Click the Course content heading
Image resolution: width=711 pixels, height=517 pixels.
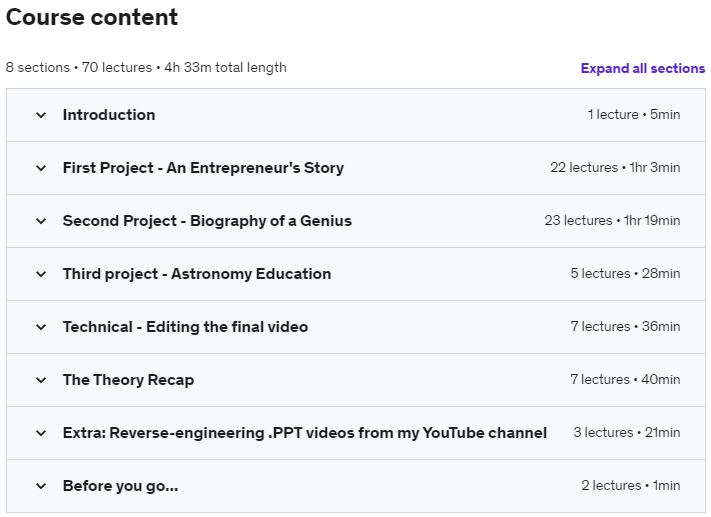tap(92, 17)
